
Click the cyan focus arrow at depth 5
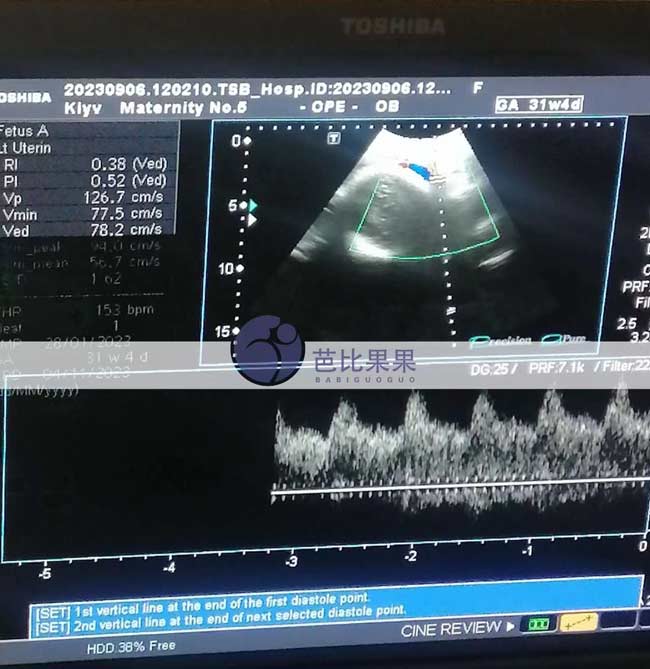pos(253,205)
